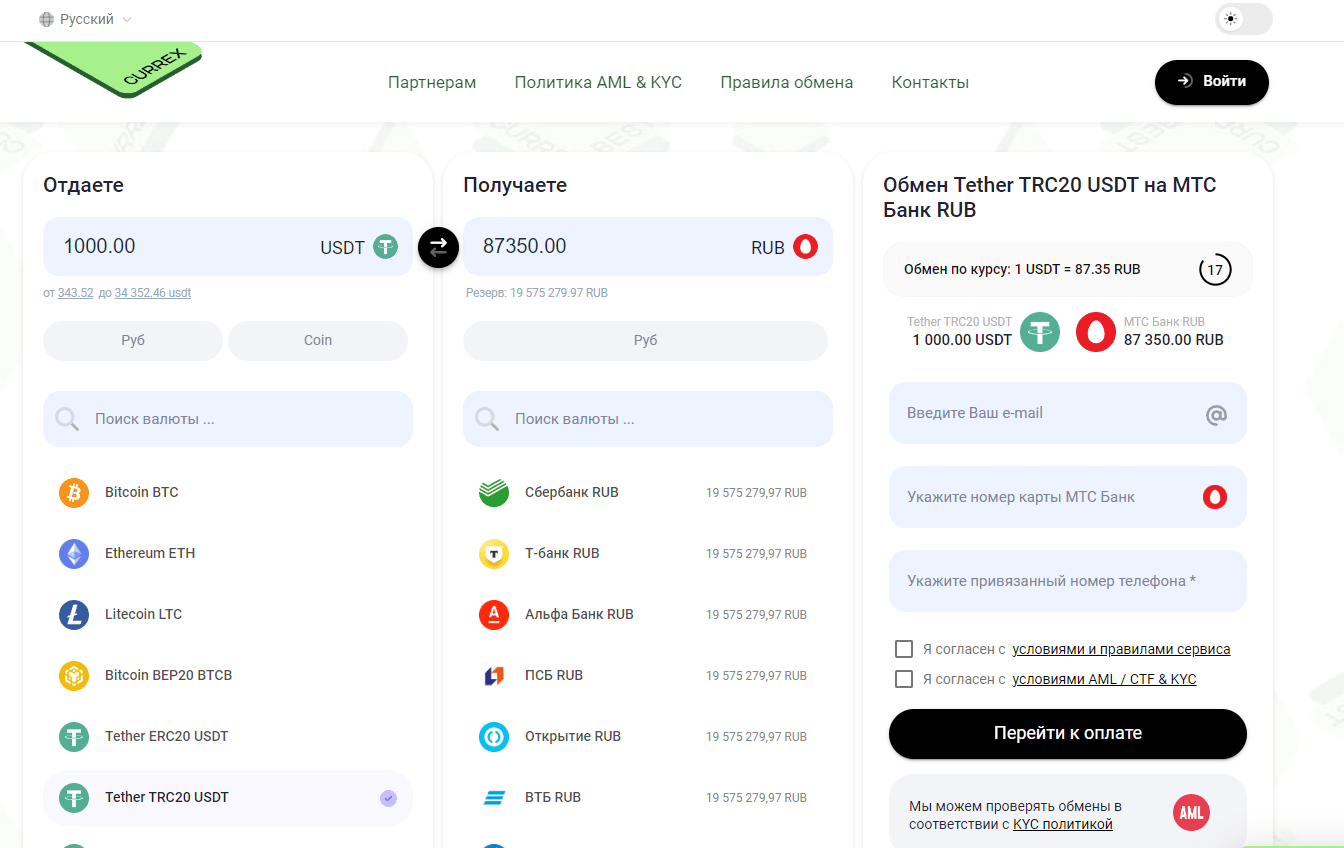Screen dimensions: 1344x848
Task: Swap currencies with the black arrows button
Action: 438,247
